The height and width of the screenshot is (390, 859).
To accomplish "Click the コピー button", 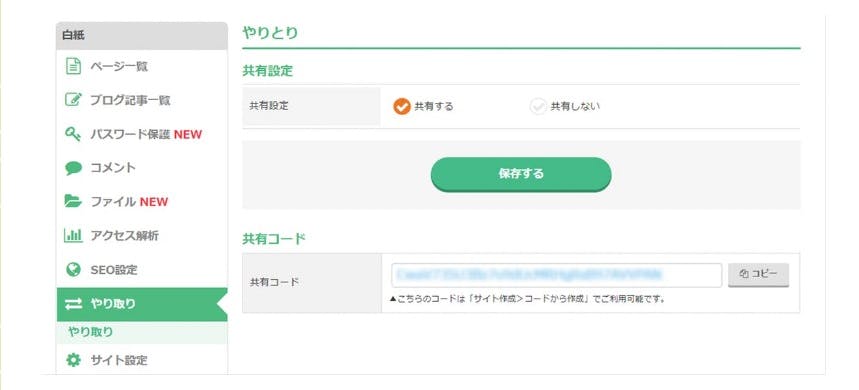I will tap(758, 275).
